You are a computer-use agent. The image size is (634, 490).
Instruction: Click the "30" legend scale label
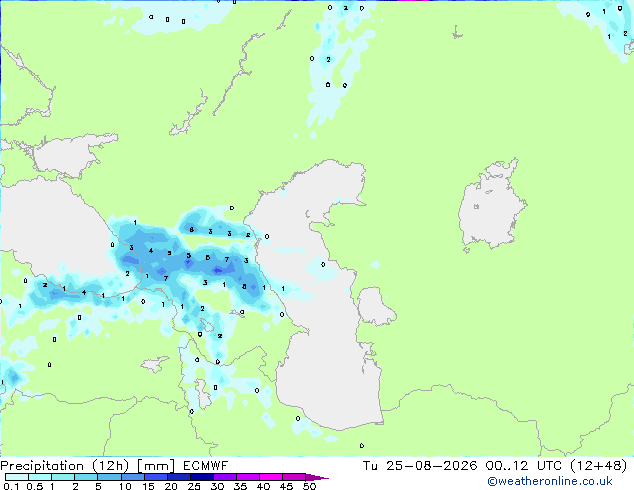217,486
